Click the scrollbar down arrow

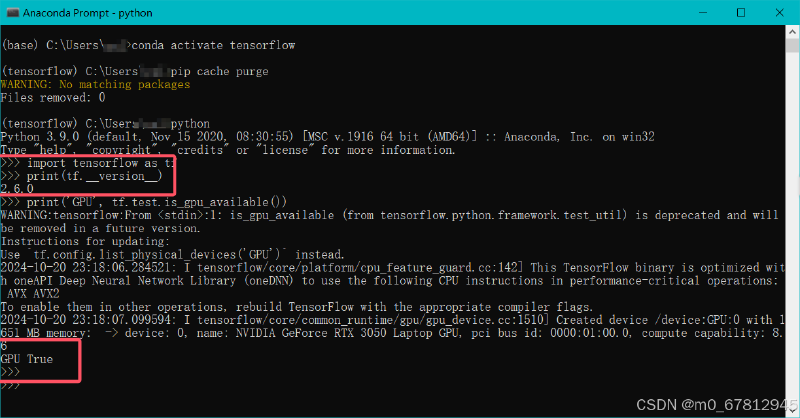792,411
